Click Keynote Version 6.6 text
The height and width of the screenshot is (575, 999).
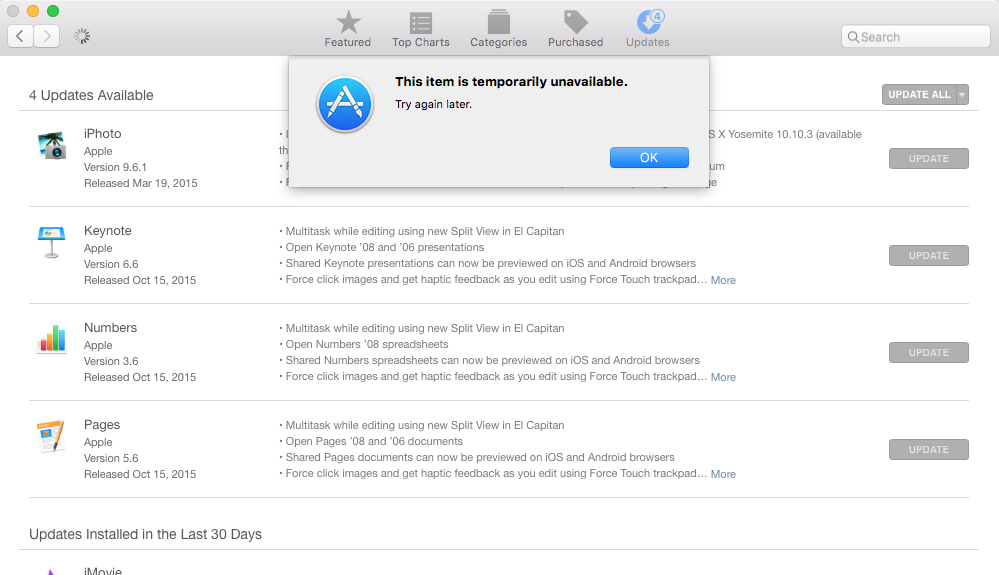(x=111, y=264)
